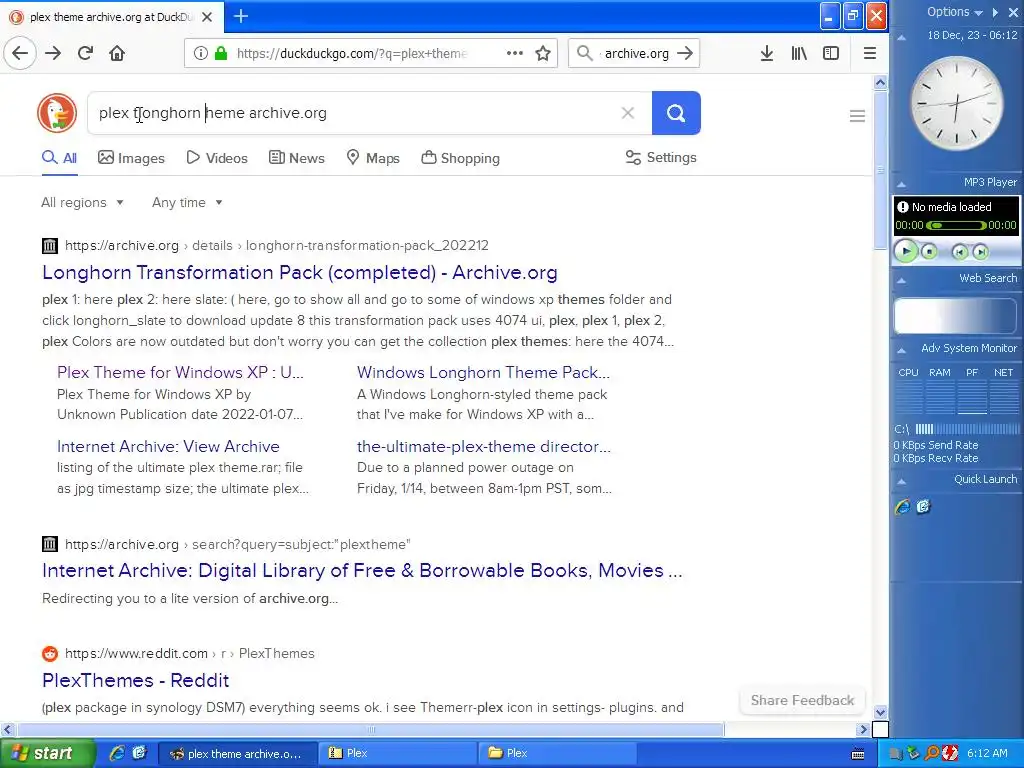Open the Downloads arrow icon
1024x768 pixels.
[767, 53]
